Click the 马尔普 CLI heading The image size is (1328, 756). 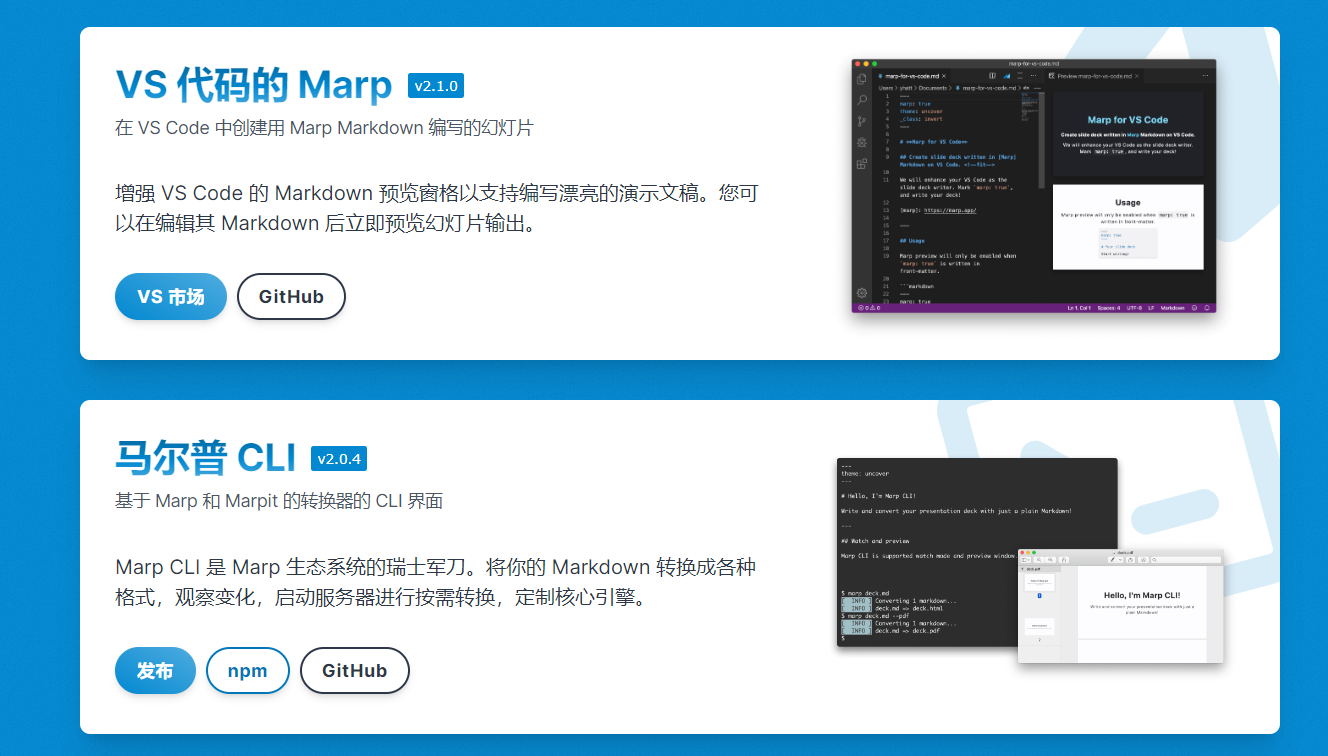click(x=206, y=458)
